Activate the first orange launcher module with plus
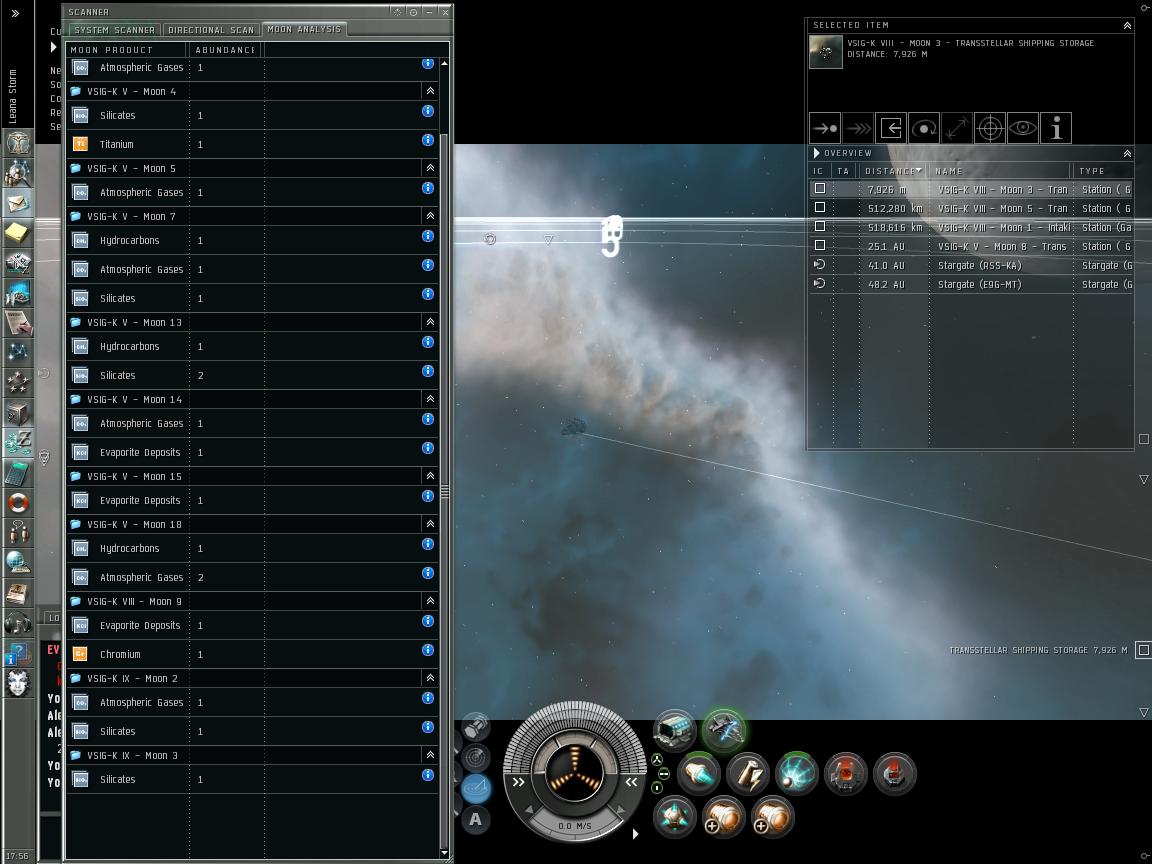 click(x=724, y=818)
